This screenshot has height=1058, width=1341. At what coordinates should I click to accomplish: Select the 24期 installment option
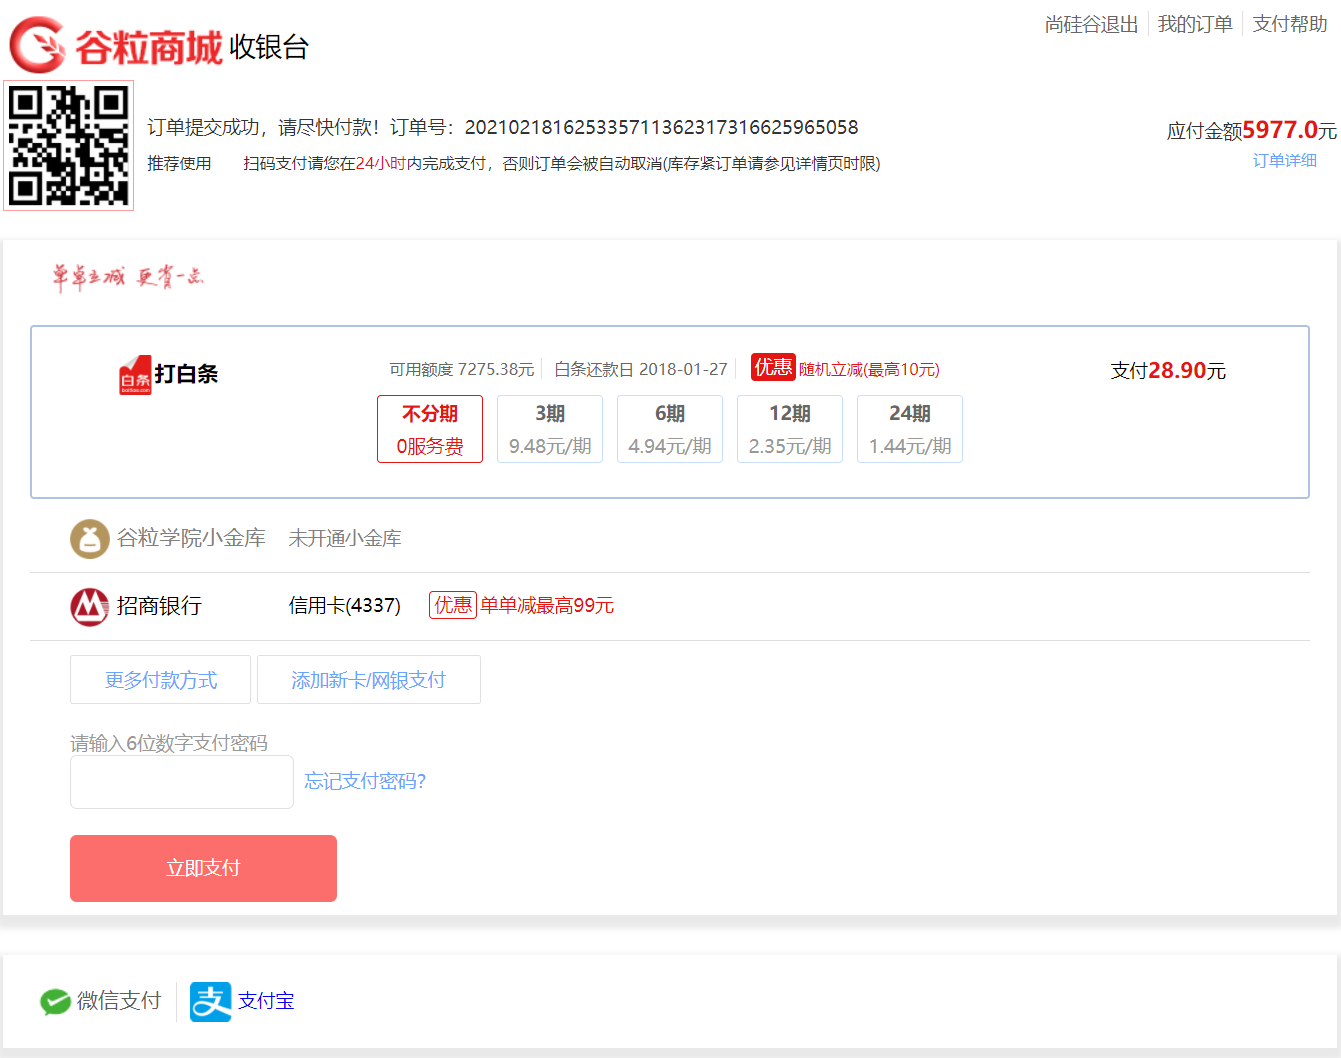(x=910, y=429)
